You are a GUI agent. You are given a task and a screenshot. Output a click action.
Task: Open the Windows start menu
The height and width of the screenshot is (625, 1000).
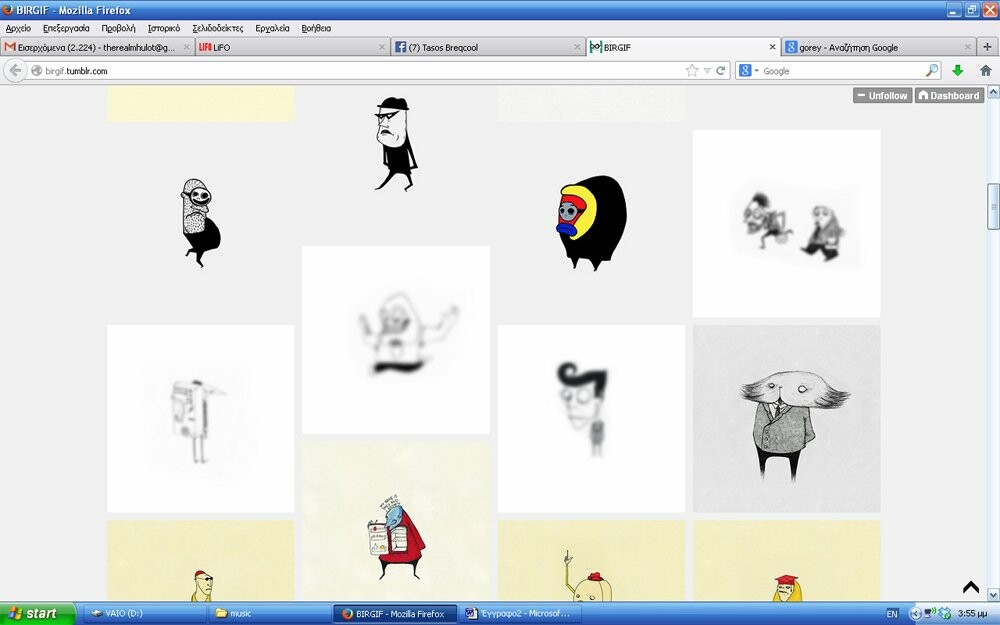(37, 614)
